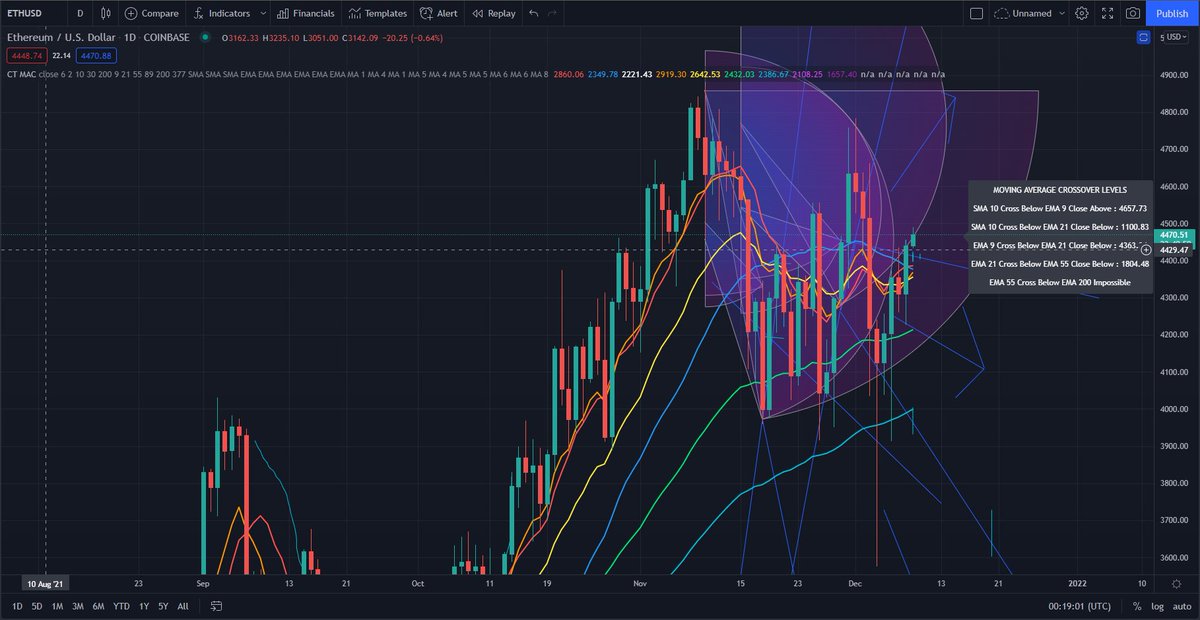
Task: Select the 1D date range
Action: (17, 606)
